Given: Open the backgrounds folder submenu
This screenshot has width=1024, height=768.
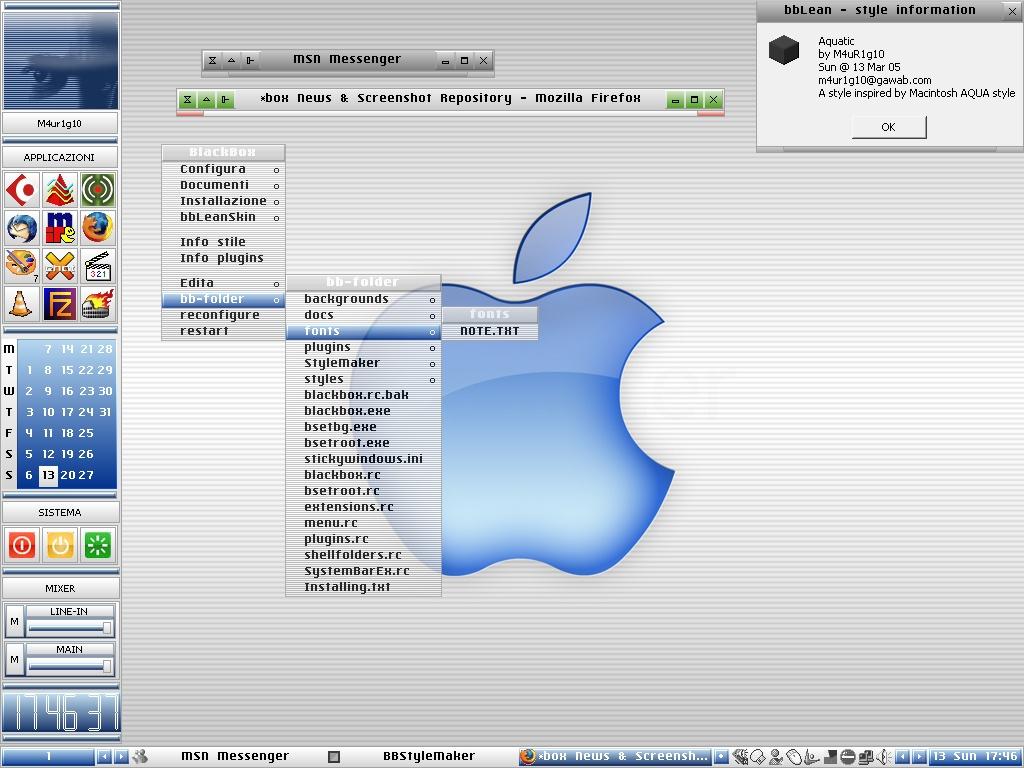Looking at the screenshot, I should tap(363, 299).
